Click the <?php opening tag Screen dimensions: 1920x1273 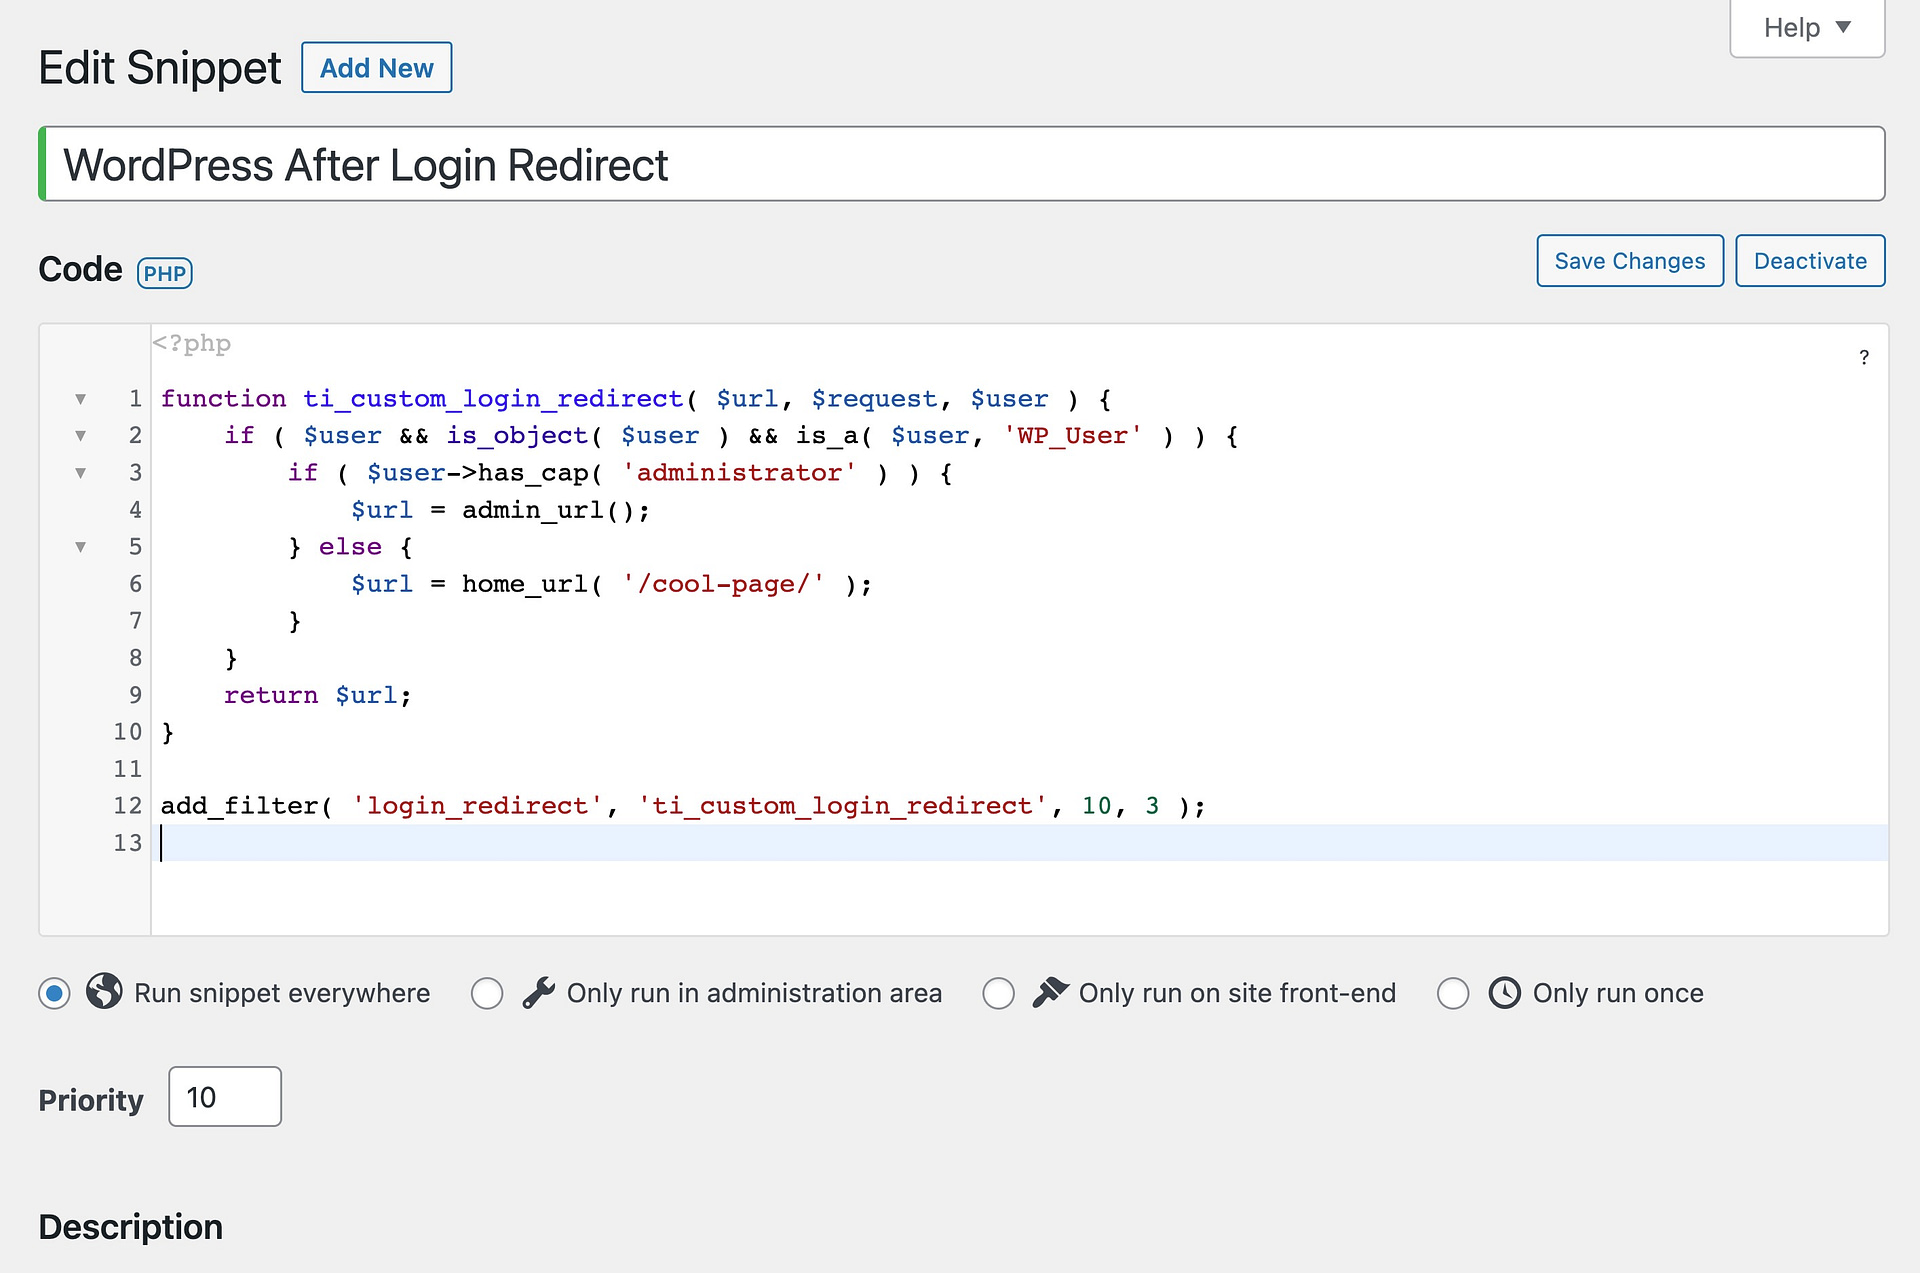coord(192,344)
